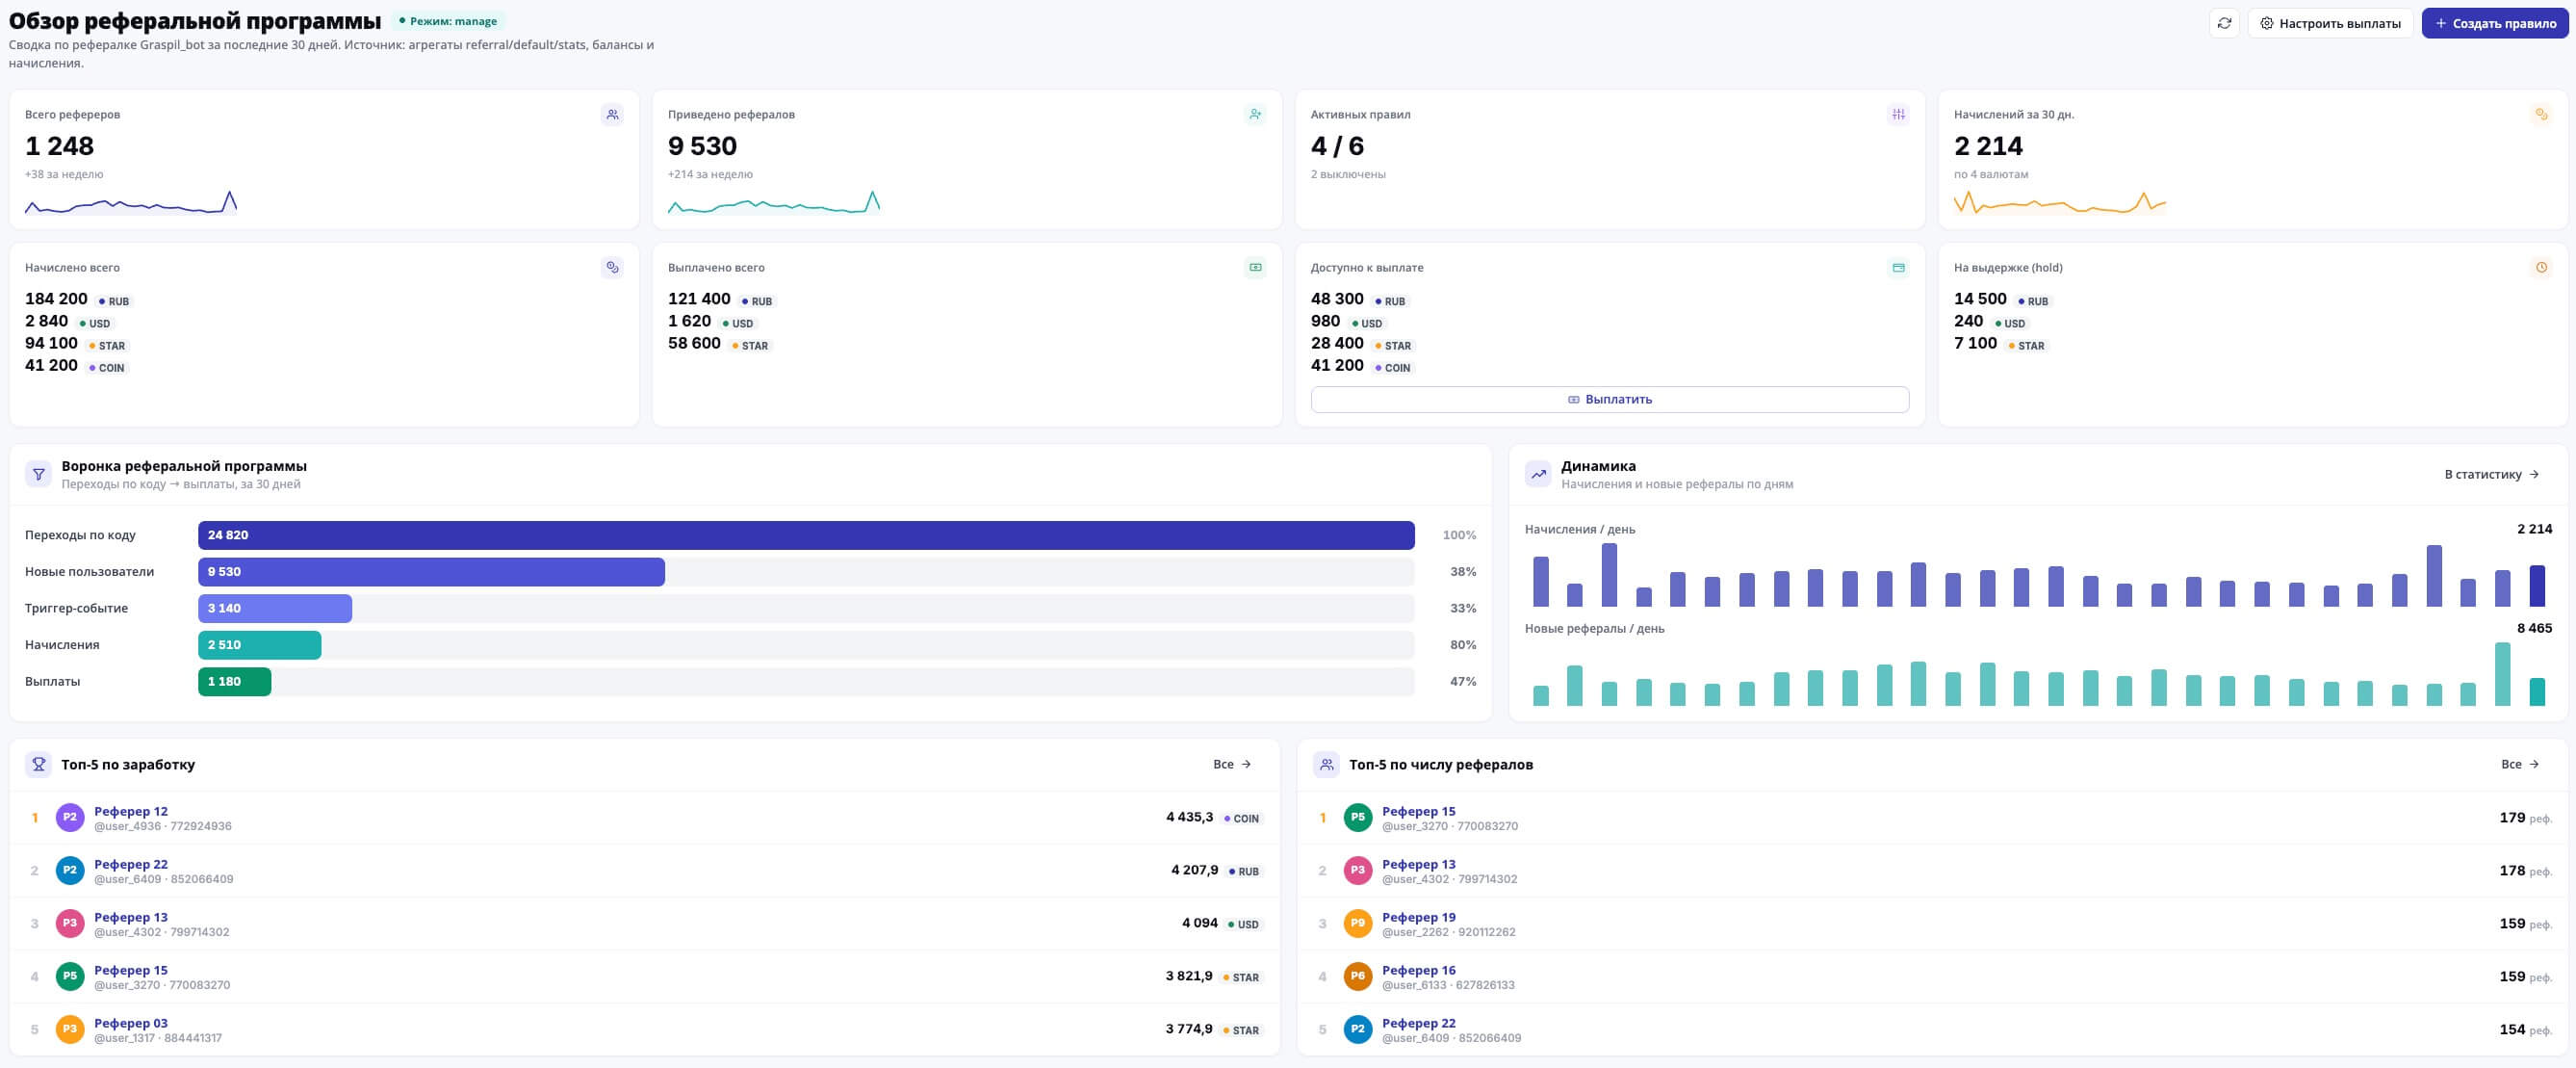Select the Новые пользователи 9 530 funnel bar
This screenshot has width=2576, height=1068.
[x=431, y=572]
